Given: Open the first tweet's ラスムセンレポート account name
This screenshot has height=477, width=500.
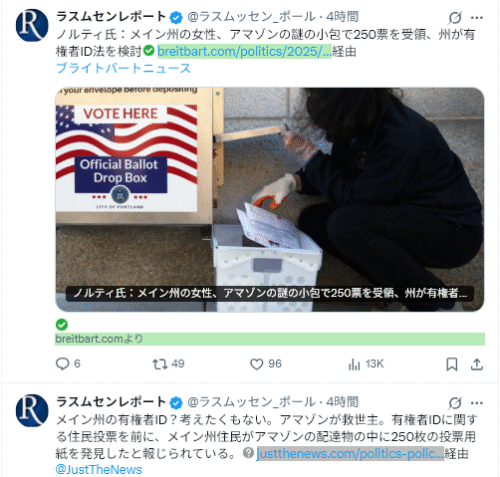Looking at the screenshot, I should (x=111, y=17).
